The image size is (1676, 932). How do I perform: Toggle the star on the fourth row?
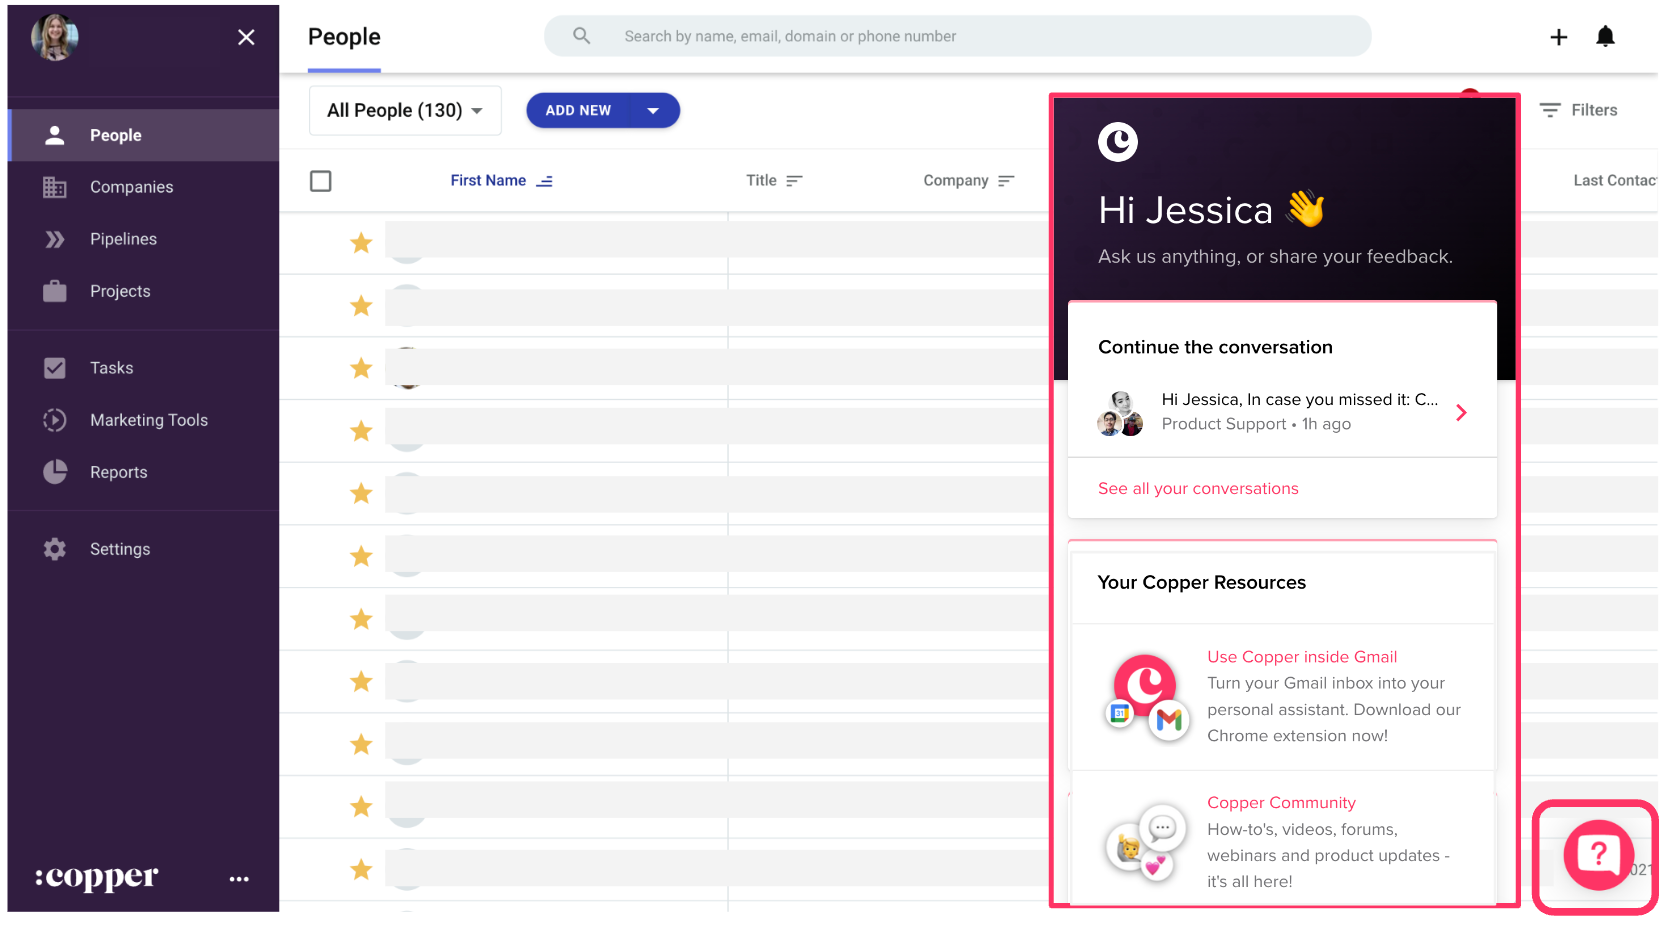click(361, 431)
